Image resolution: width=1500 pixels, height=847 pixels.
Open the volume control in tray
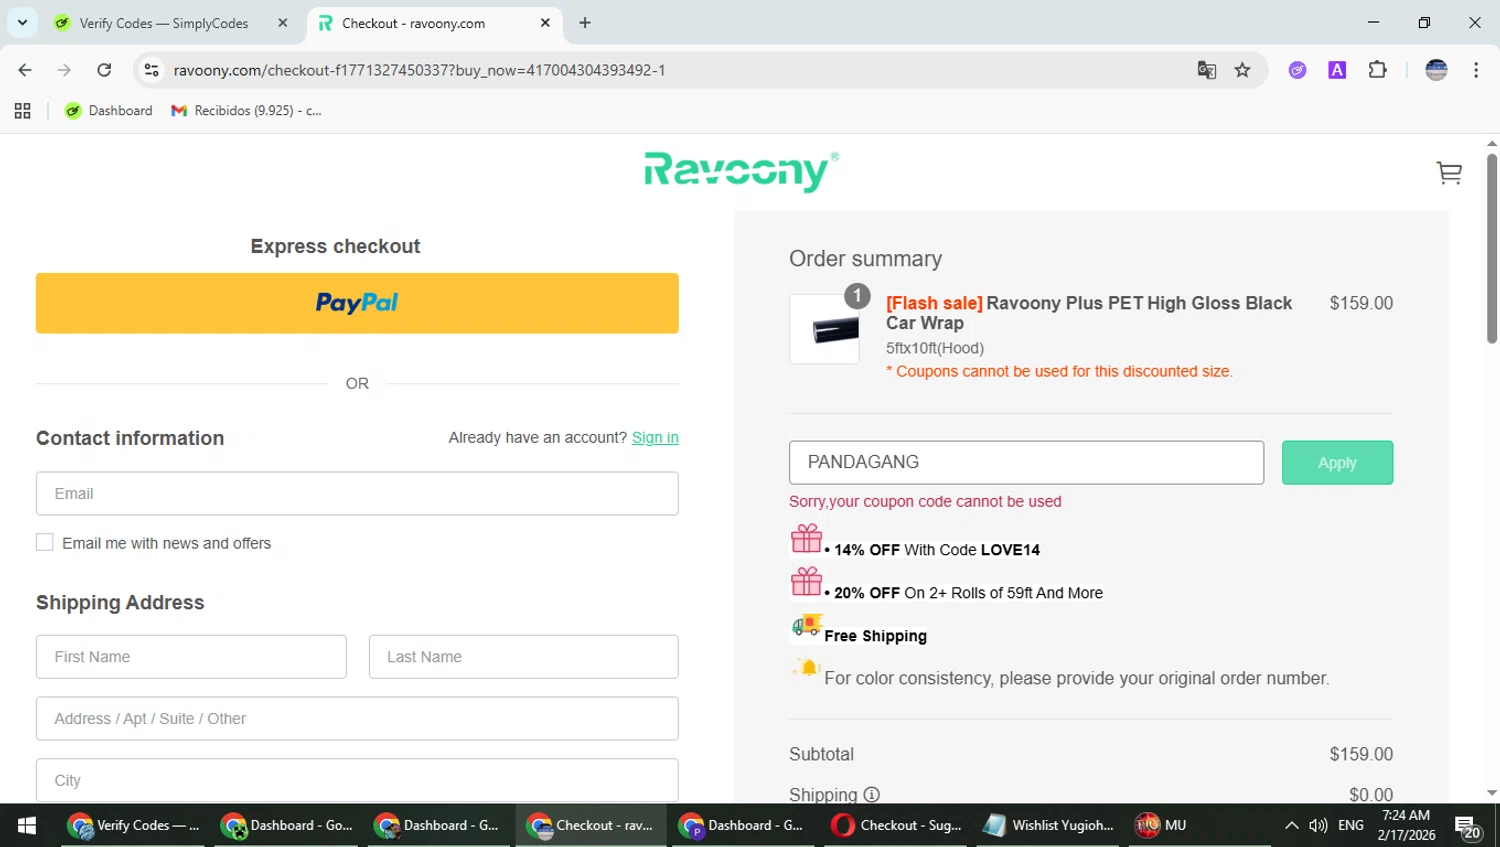(1318, 825)
